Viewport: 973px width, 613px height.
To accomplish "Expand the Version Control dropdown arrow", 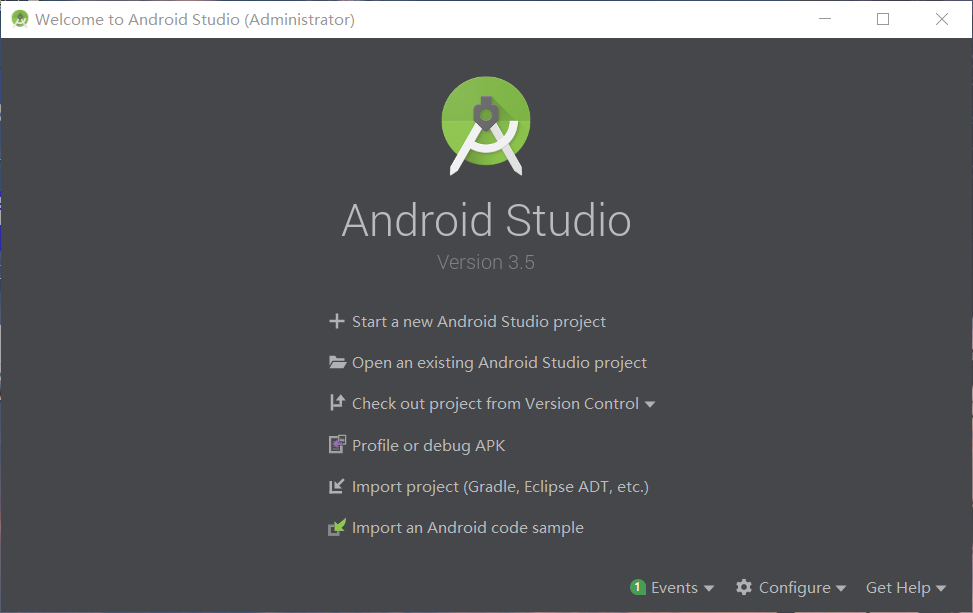I will [x=650, y=405].
